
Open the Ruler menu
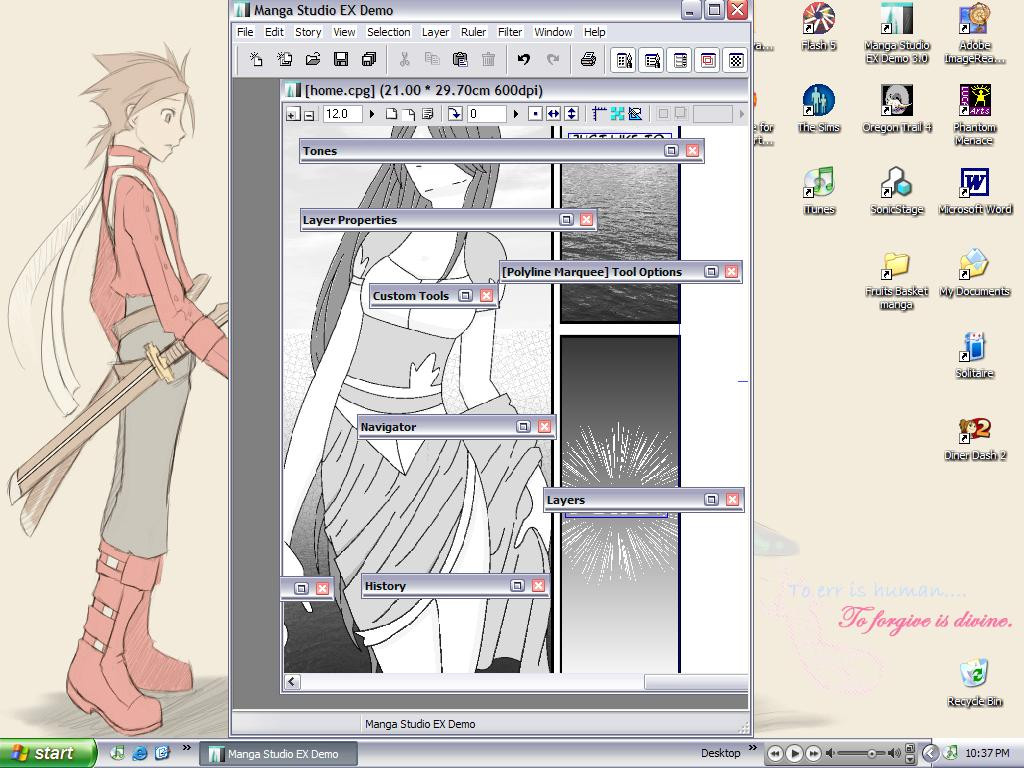(x=473, y=32)
